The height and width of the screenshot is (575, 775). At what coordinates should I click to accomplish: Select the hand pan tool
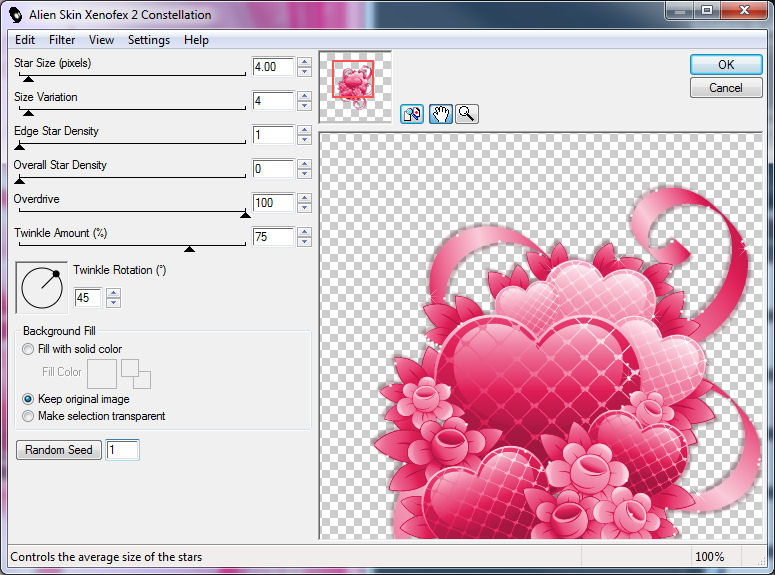[440, 114]
